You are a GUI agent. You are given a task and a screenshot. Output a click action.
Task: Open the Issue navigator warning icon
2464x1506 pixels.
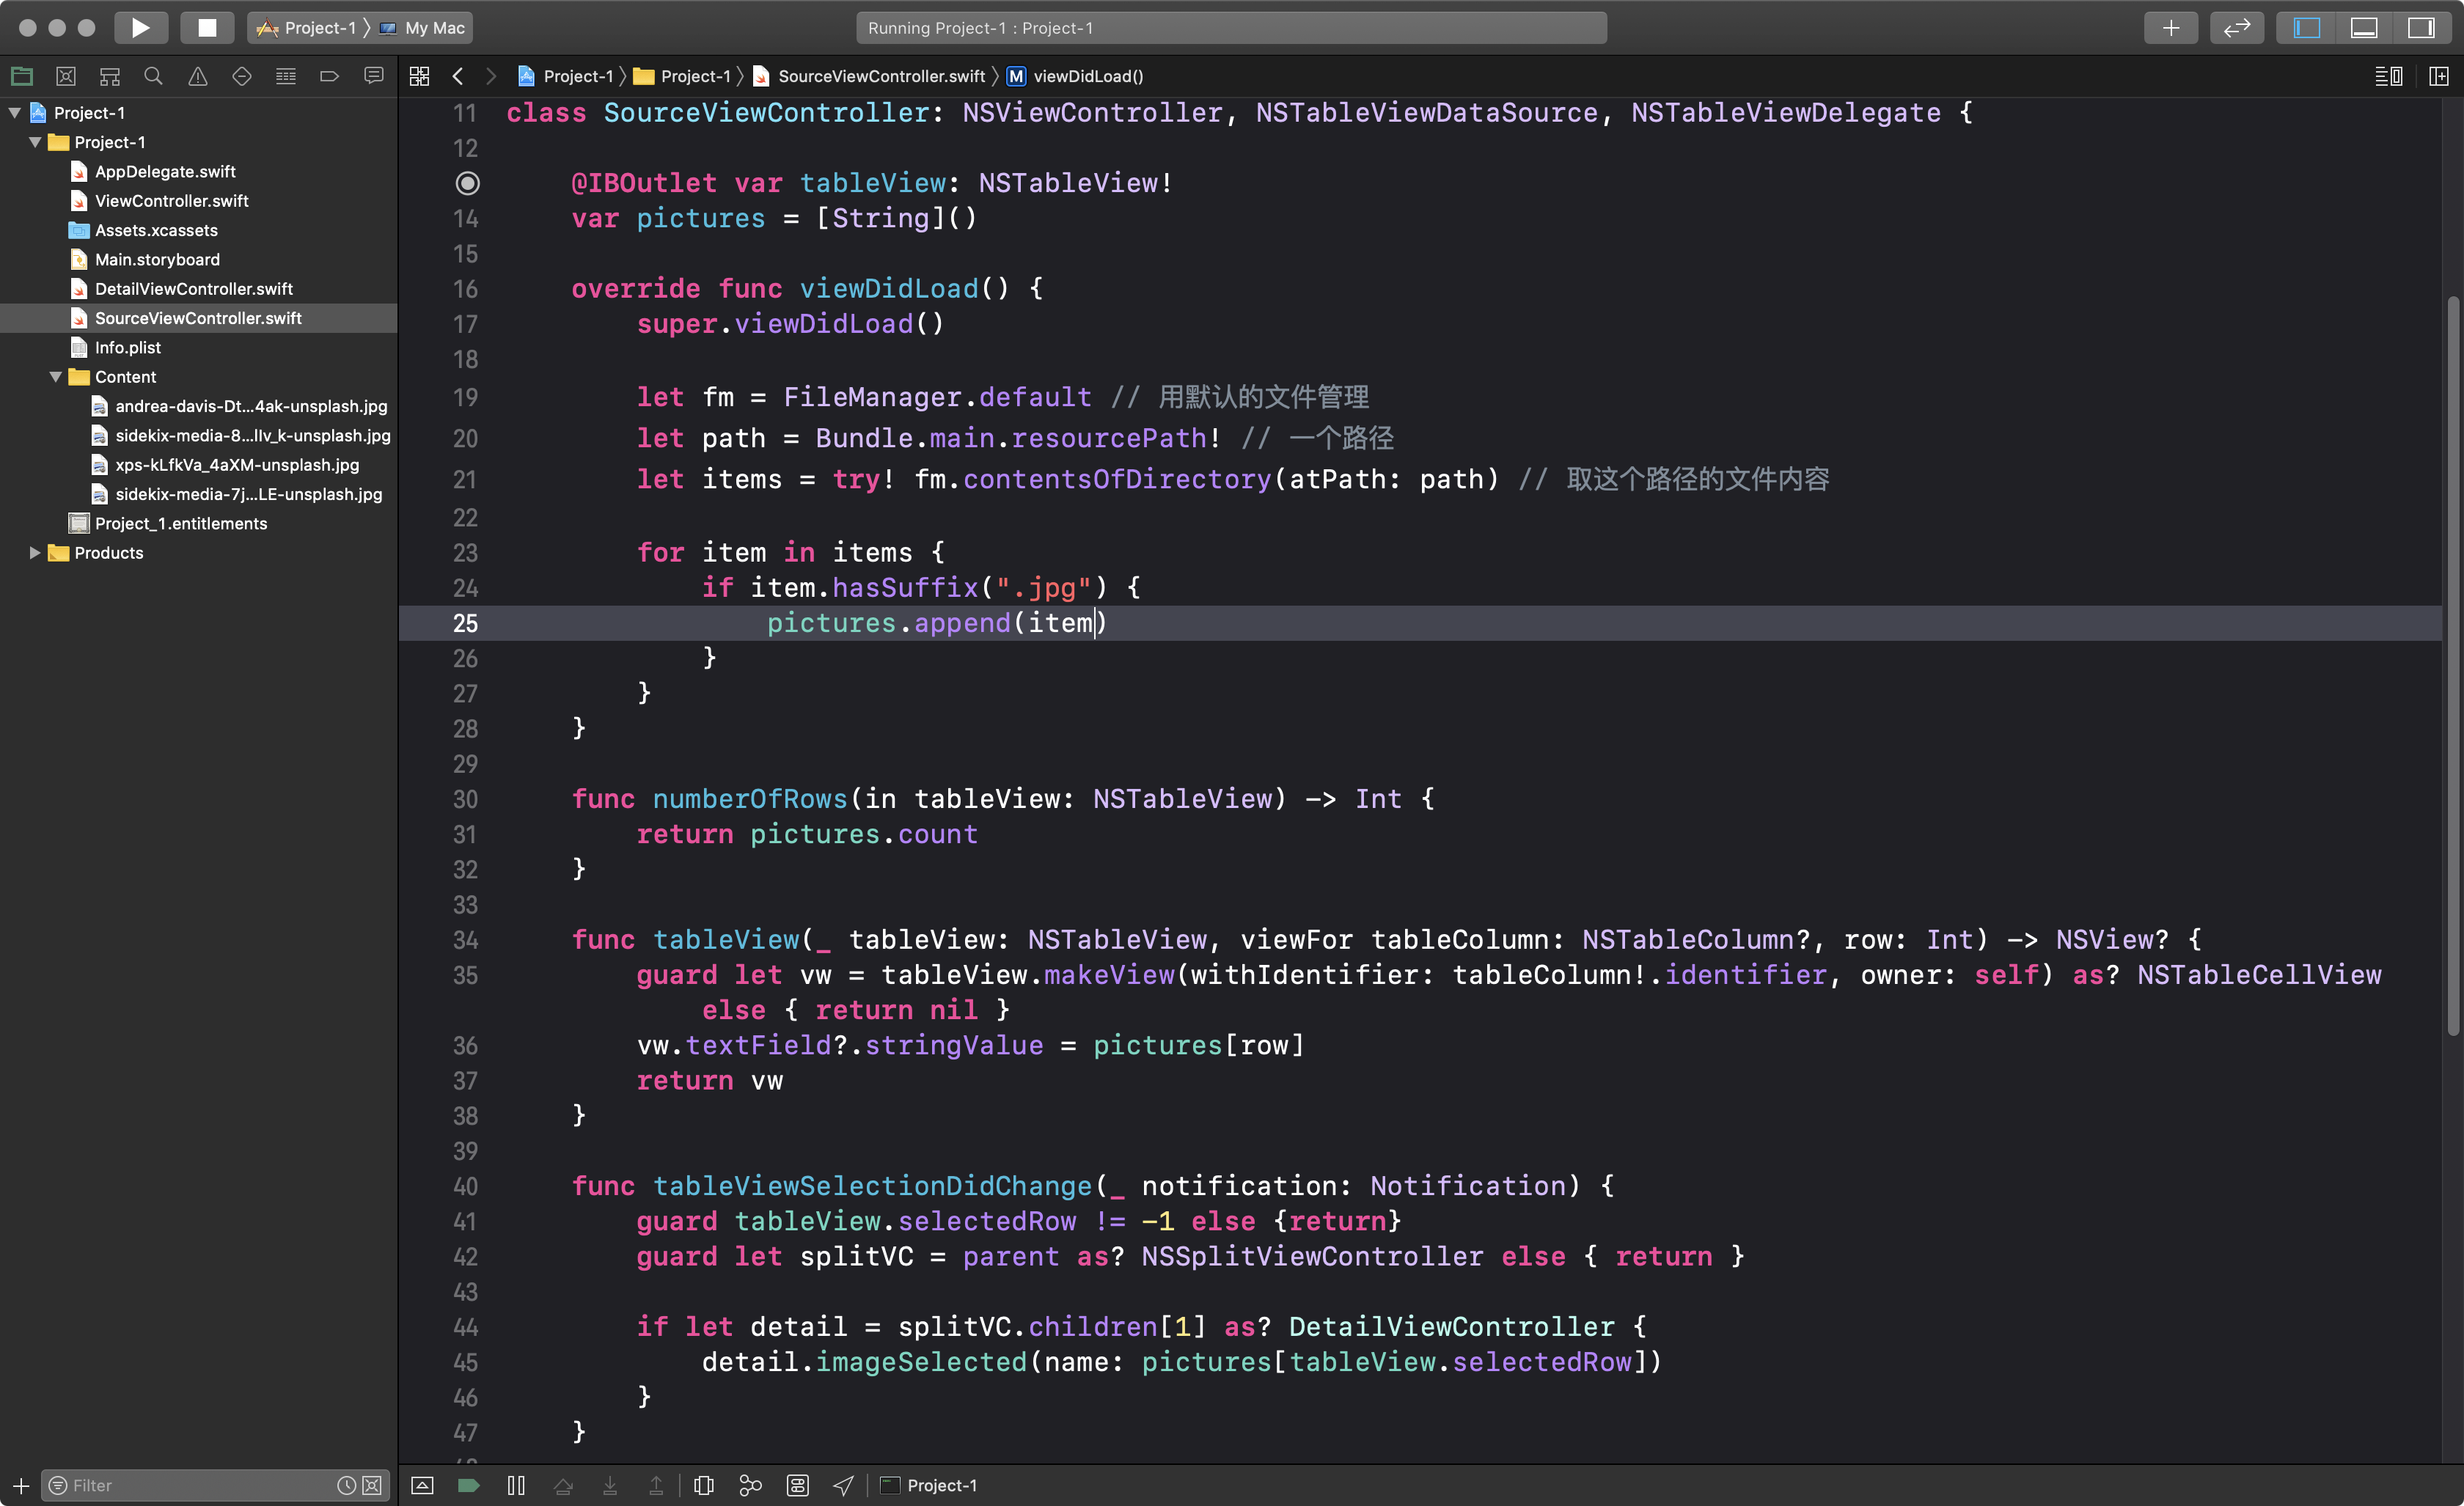coord(197,76)
